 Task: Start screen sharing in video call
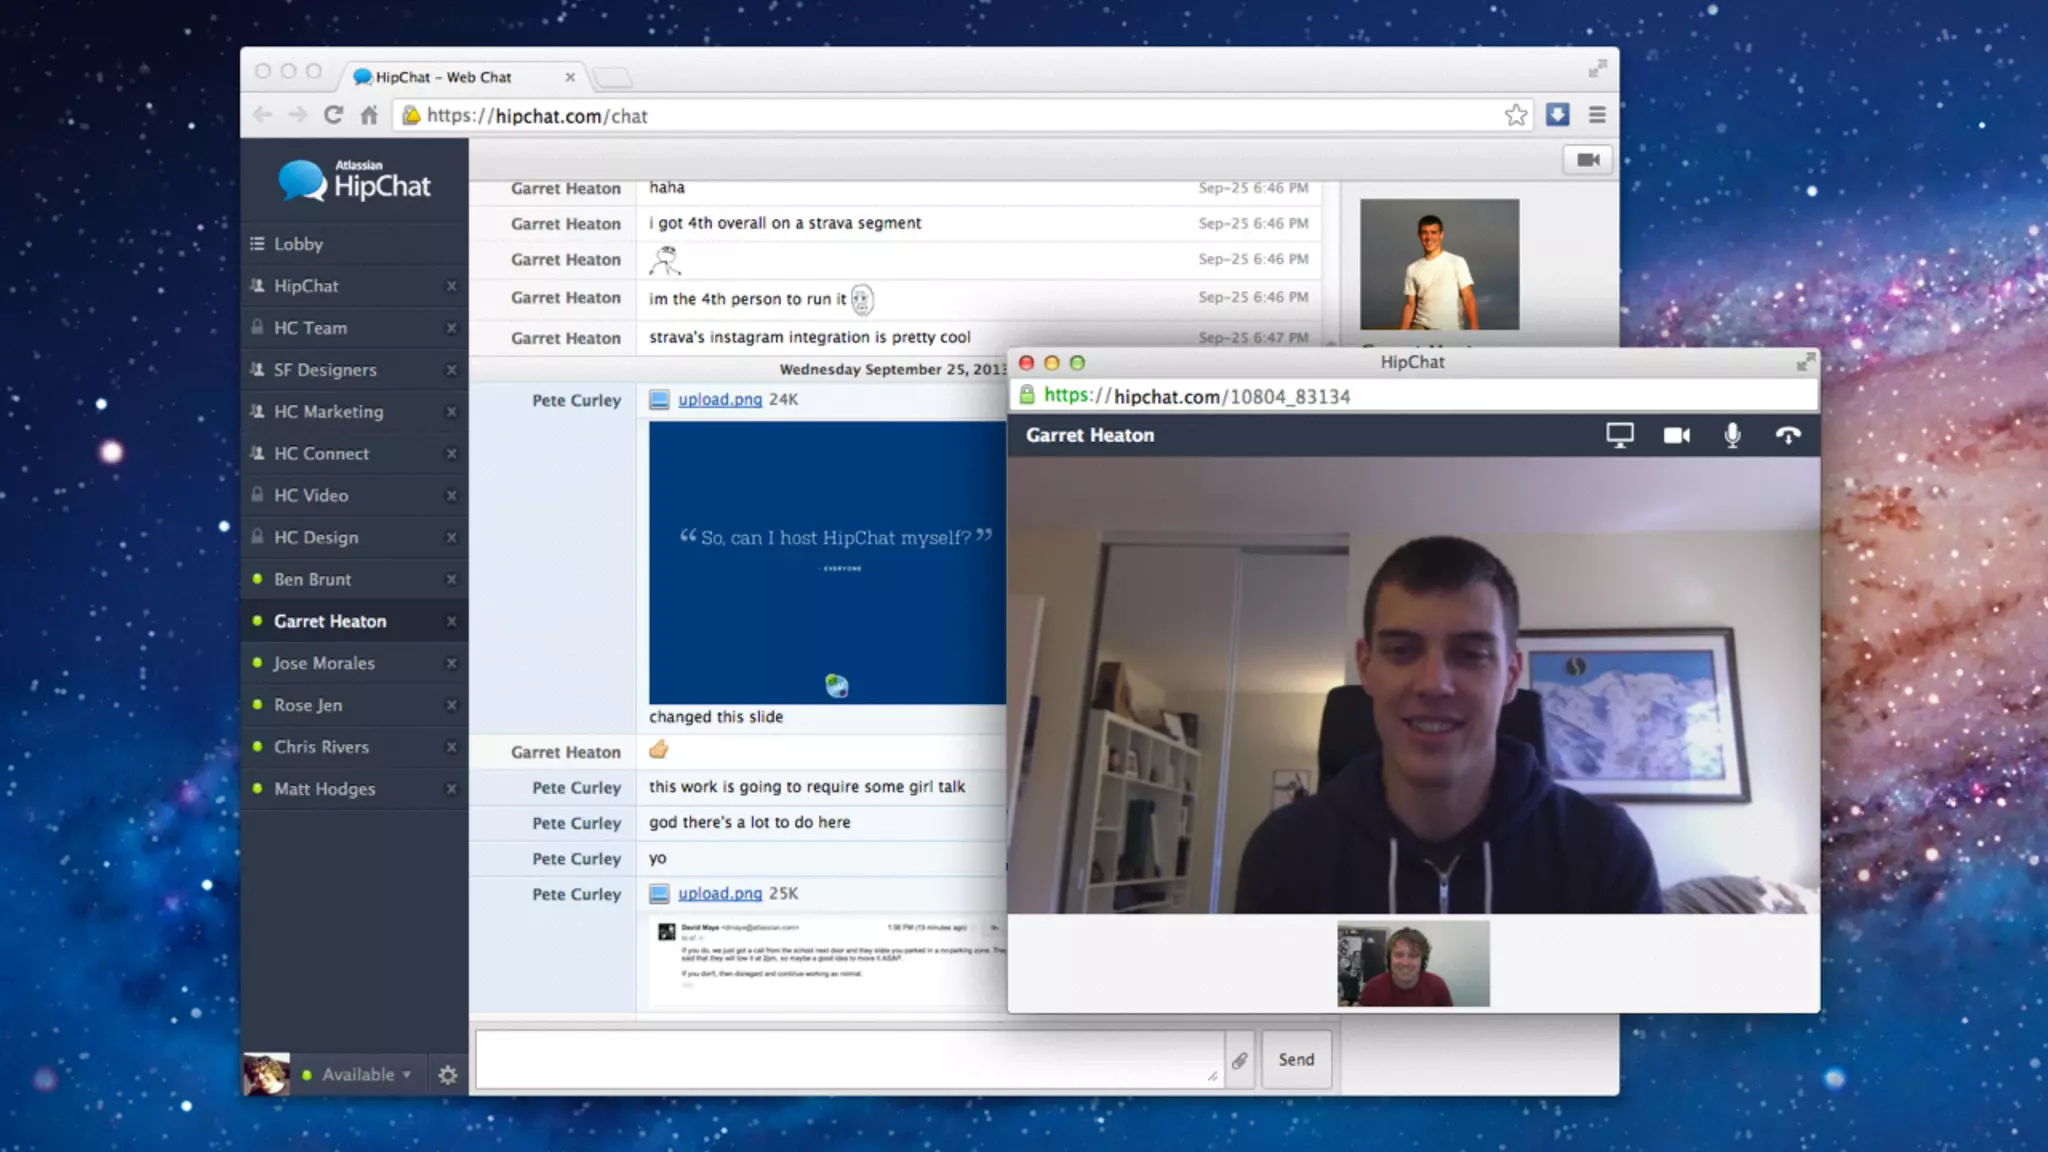pos(1619,435)
